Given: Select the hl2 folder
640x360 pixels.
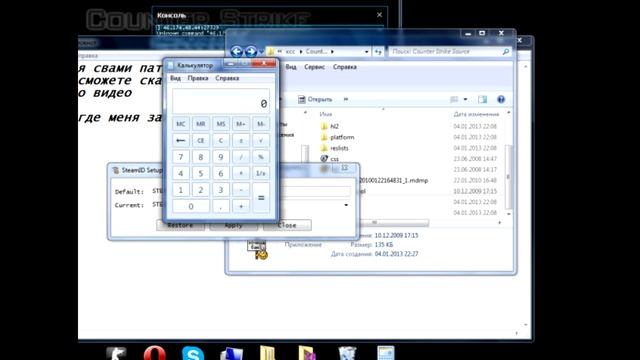Looking at the screenshot, I should (330, 127).
